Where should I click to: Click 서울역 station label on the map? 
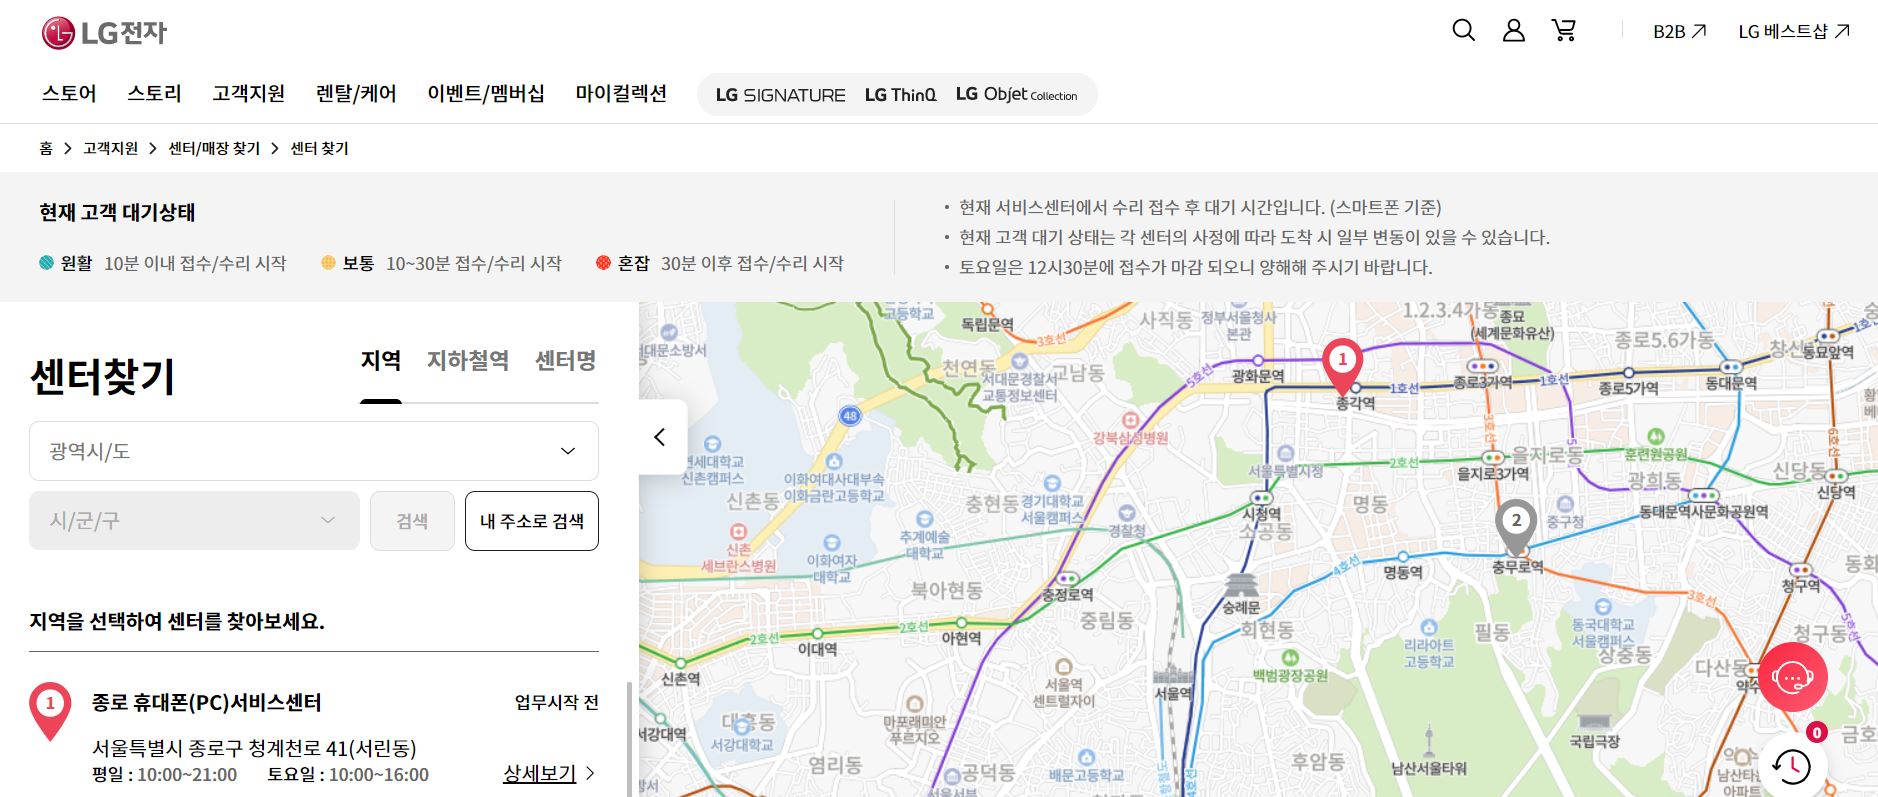[1174, 693]
